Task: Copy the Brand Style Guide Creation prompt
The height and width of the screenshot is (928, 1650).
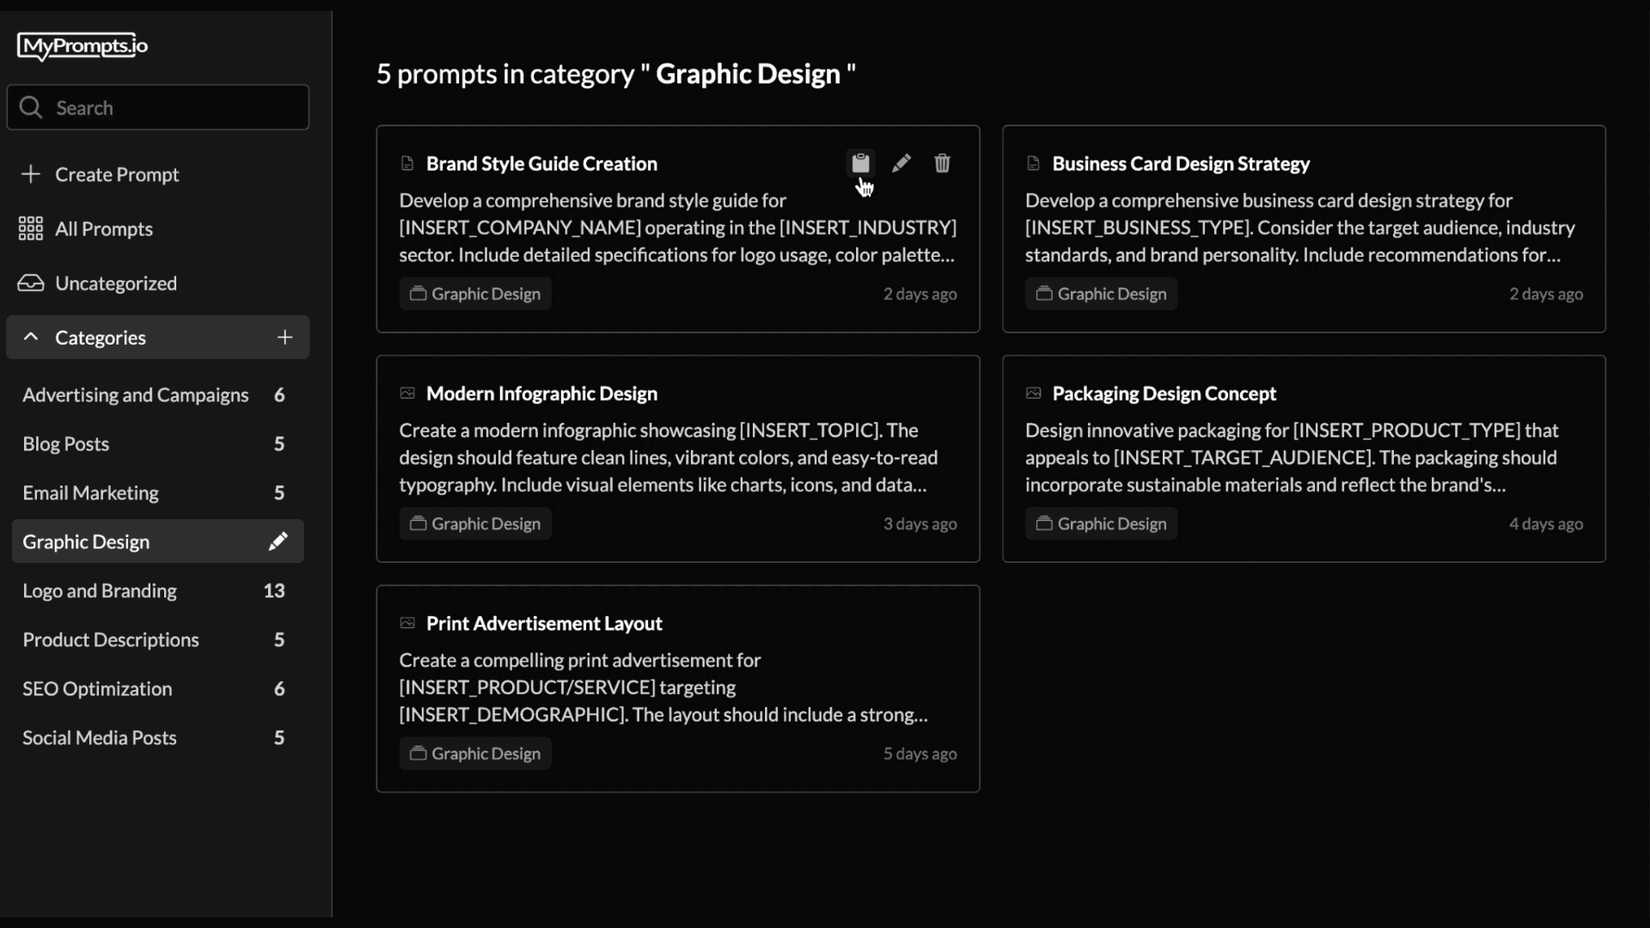Action: (x=860, y=163)
